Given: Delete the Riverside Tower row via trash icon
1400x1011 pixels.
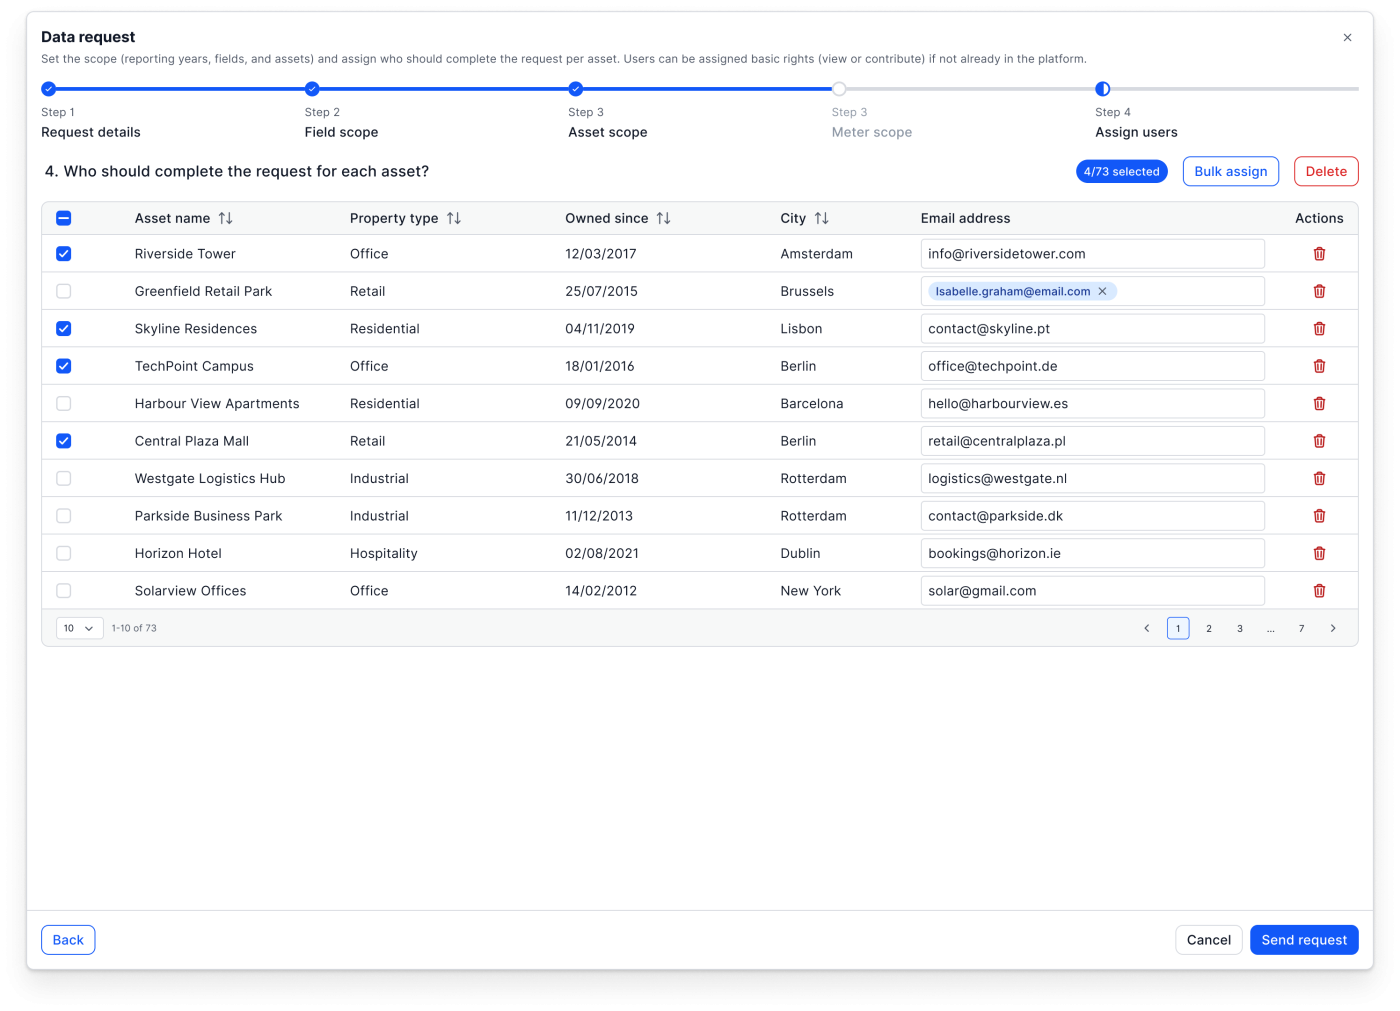Looking at the screenshot, I should tap(1319, 254).
